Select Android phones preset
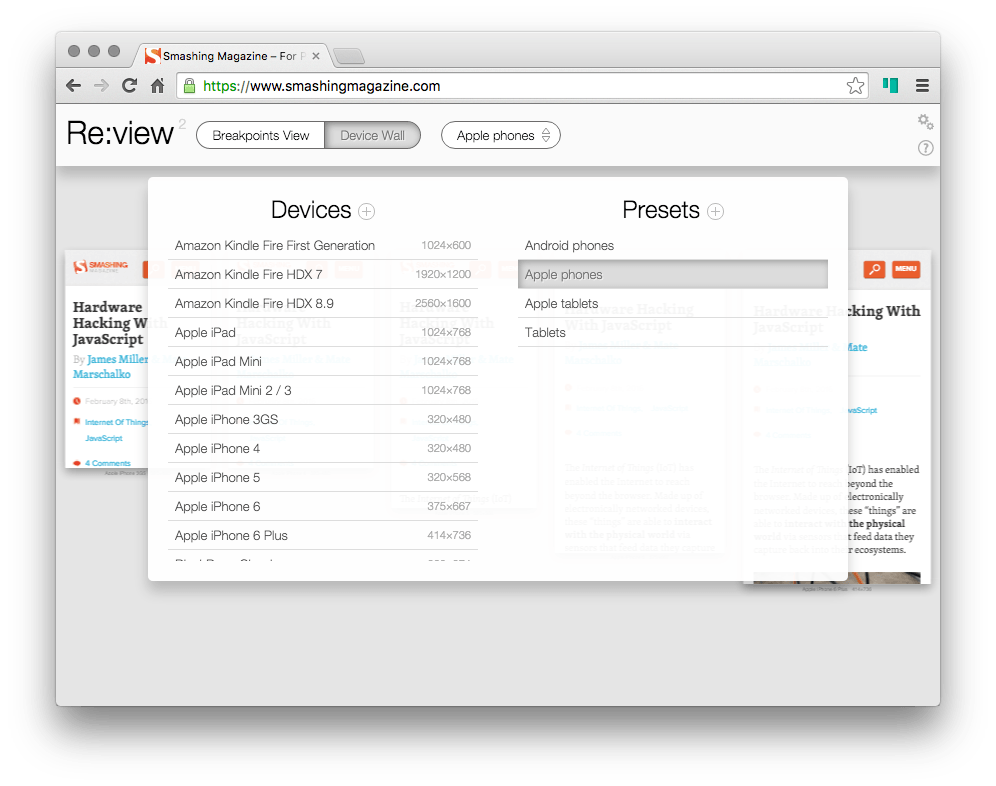Image resolution: width=996 pixels, height=786 pixels. tap(673, 245)
